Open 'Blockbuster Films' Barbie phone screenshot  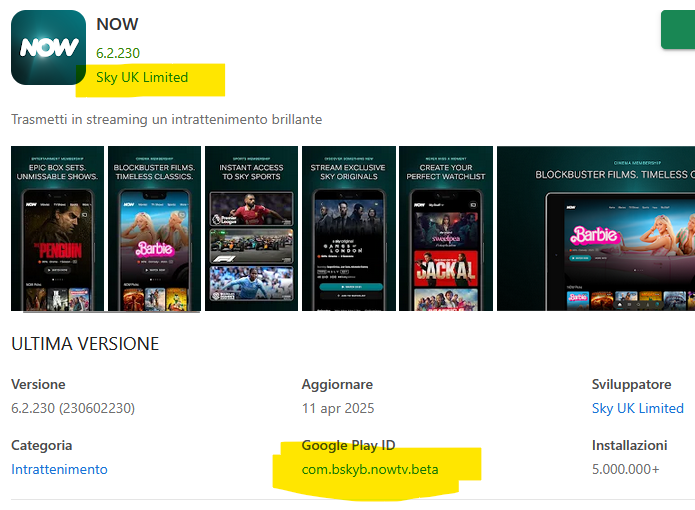pos(154,228)
